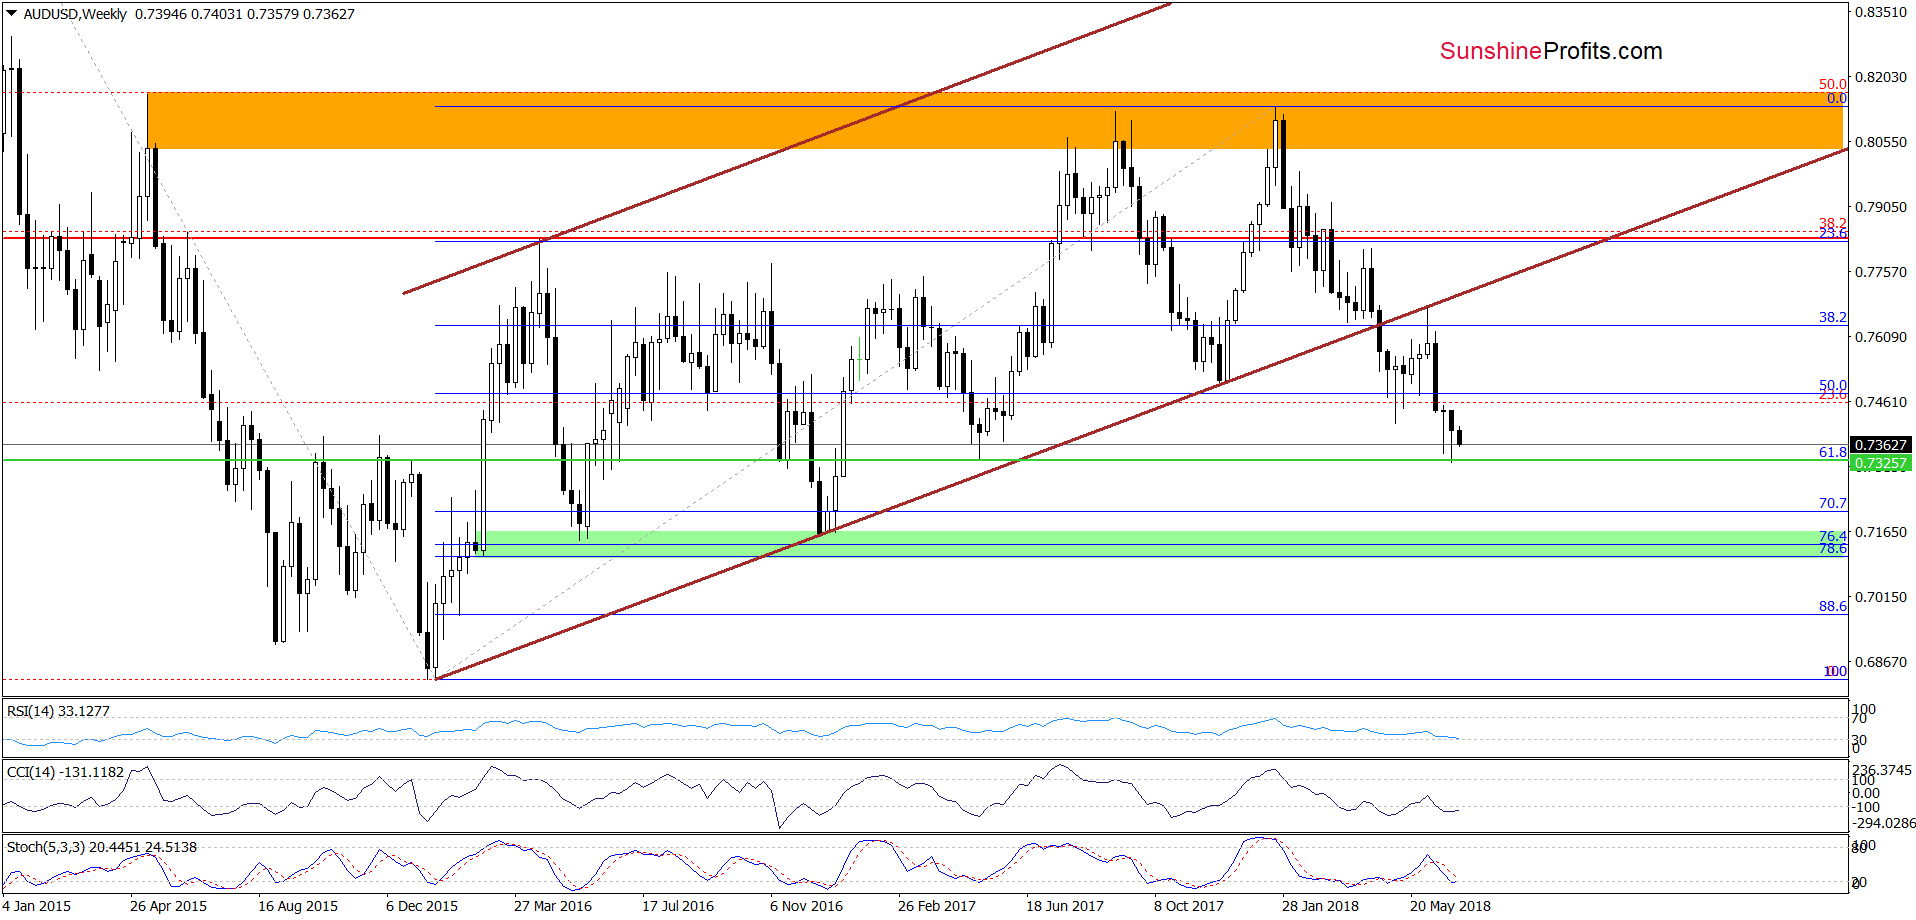Click the 0.71650 price axis label
The image size is (1916, 920).
[1881, 532]
